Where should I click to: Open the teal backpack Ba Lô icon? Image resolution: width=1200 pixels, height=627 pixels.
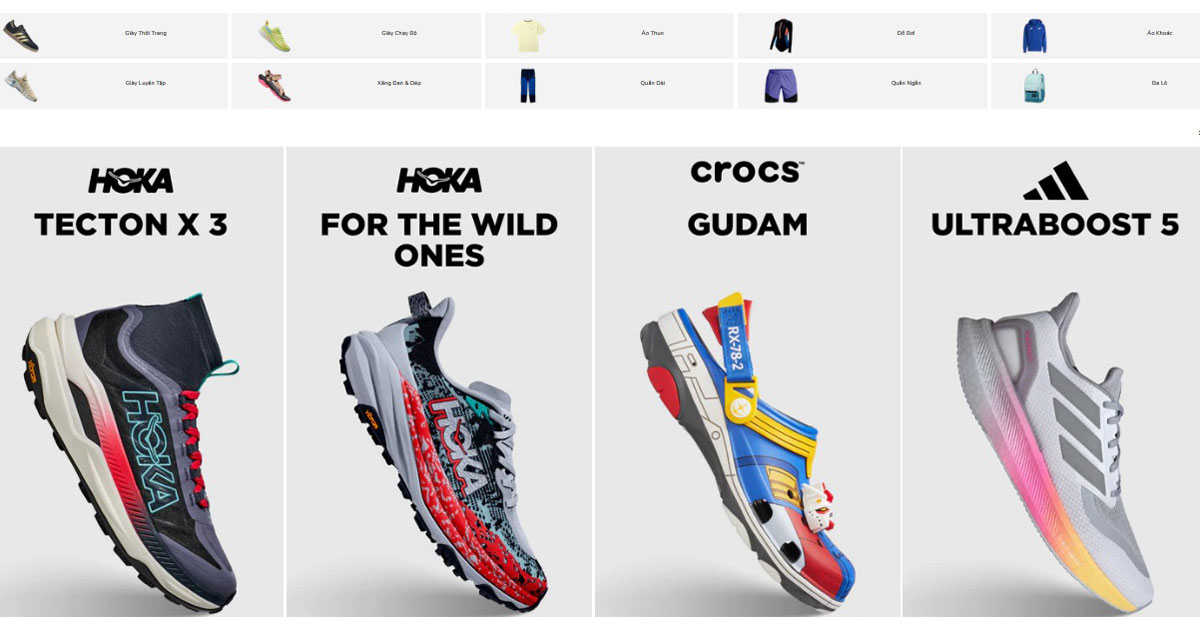1033,86
